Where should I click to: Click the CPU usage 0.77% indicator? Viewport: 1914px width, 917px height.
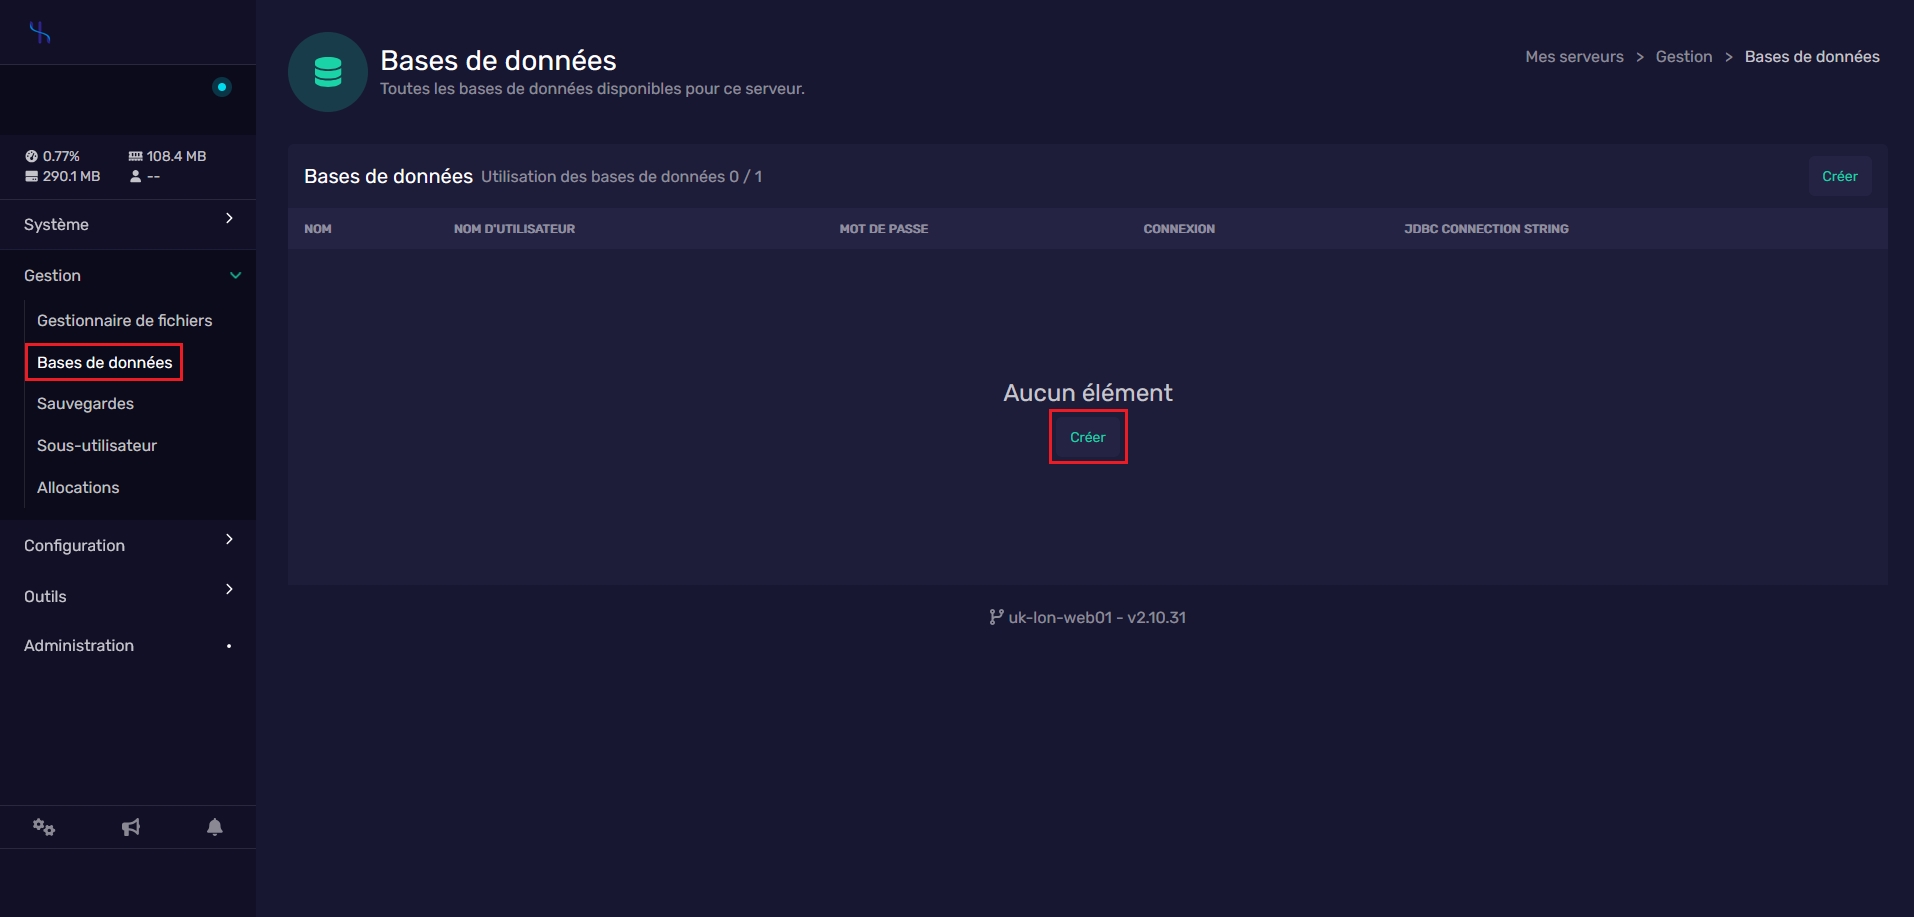53,156
